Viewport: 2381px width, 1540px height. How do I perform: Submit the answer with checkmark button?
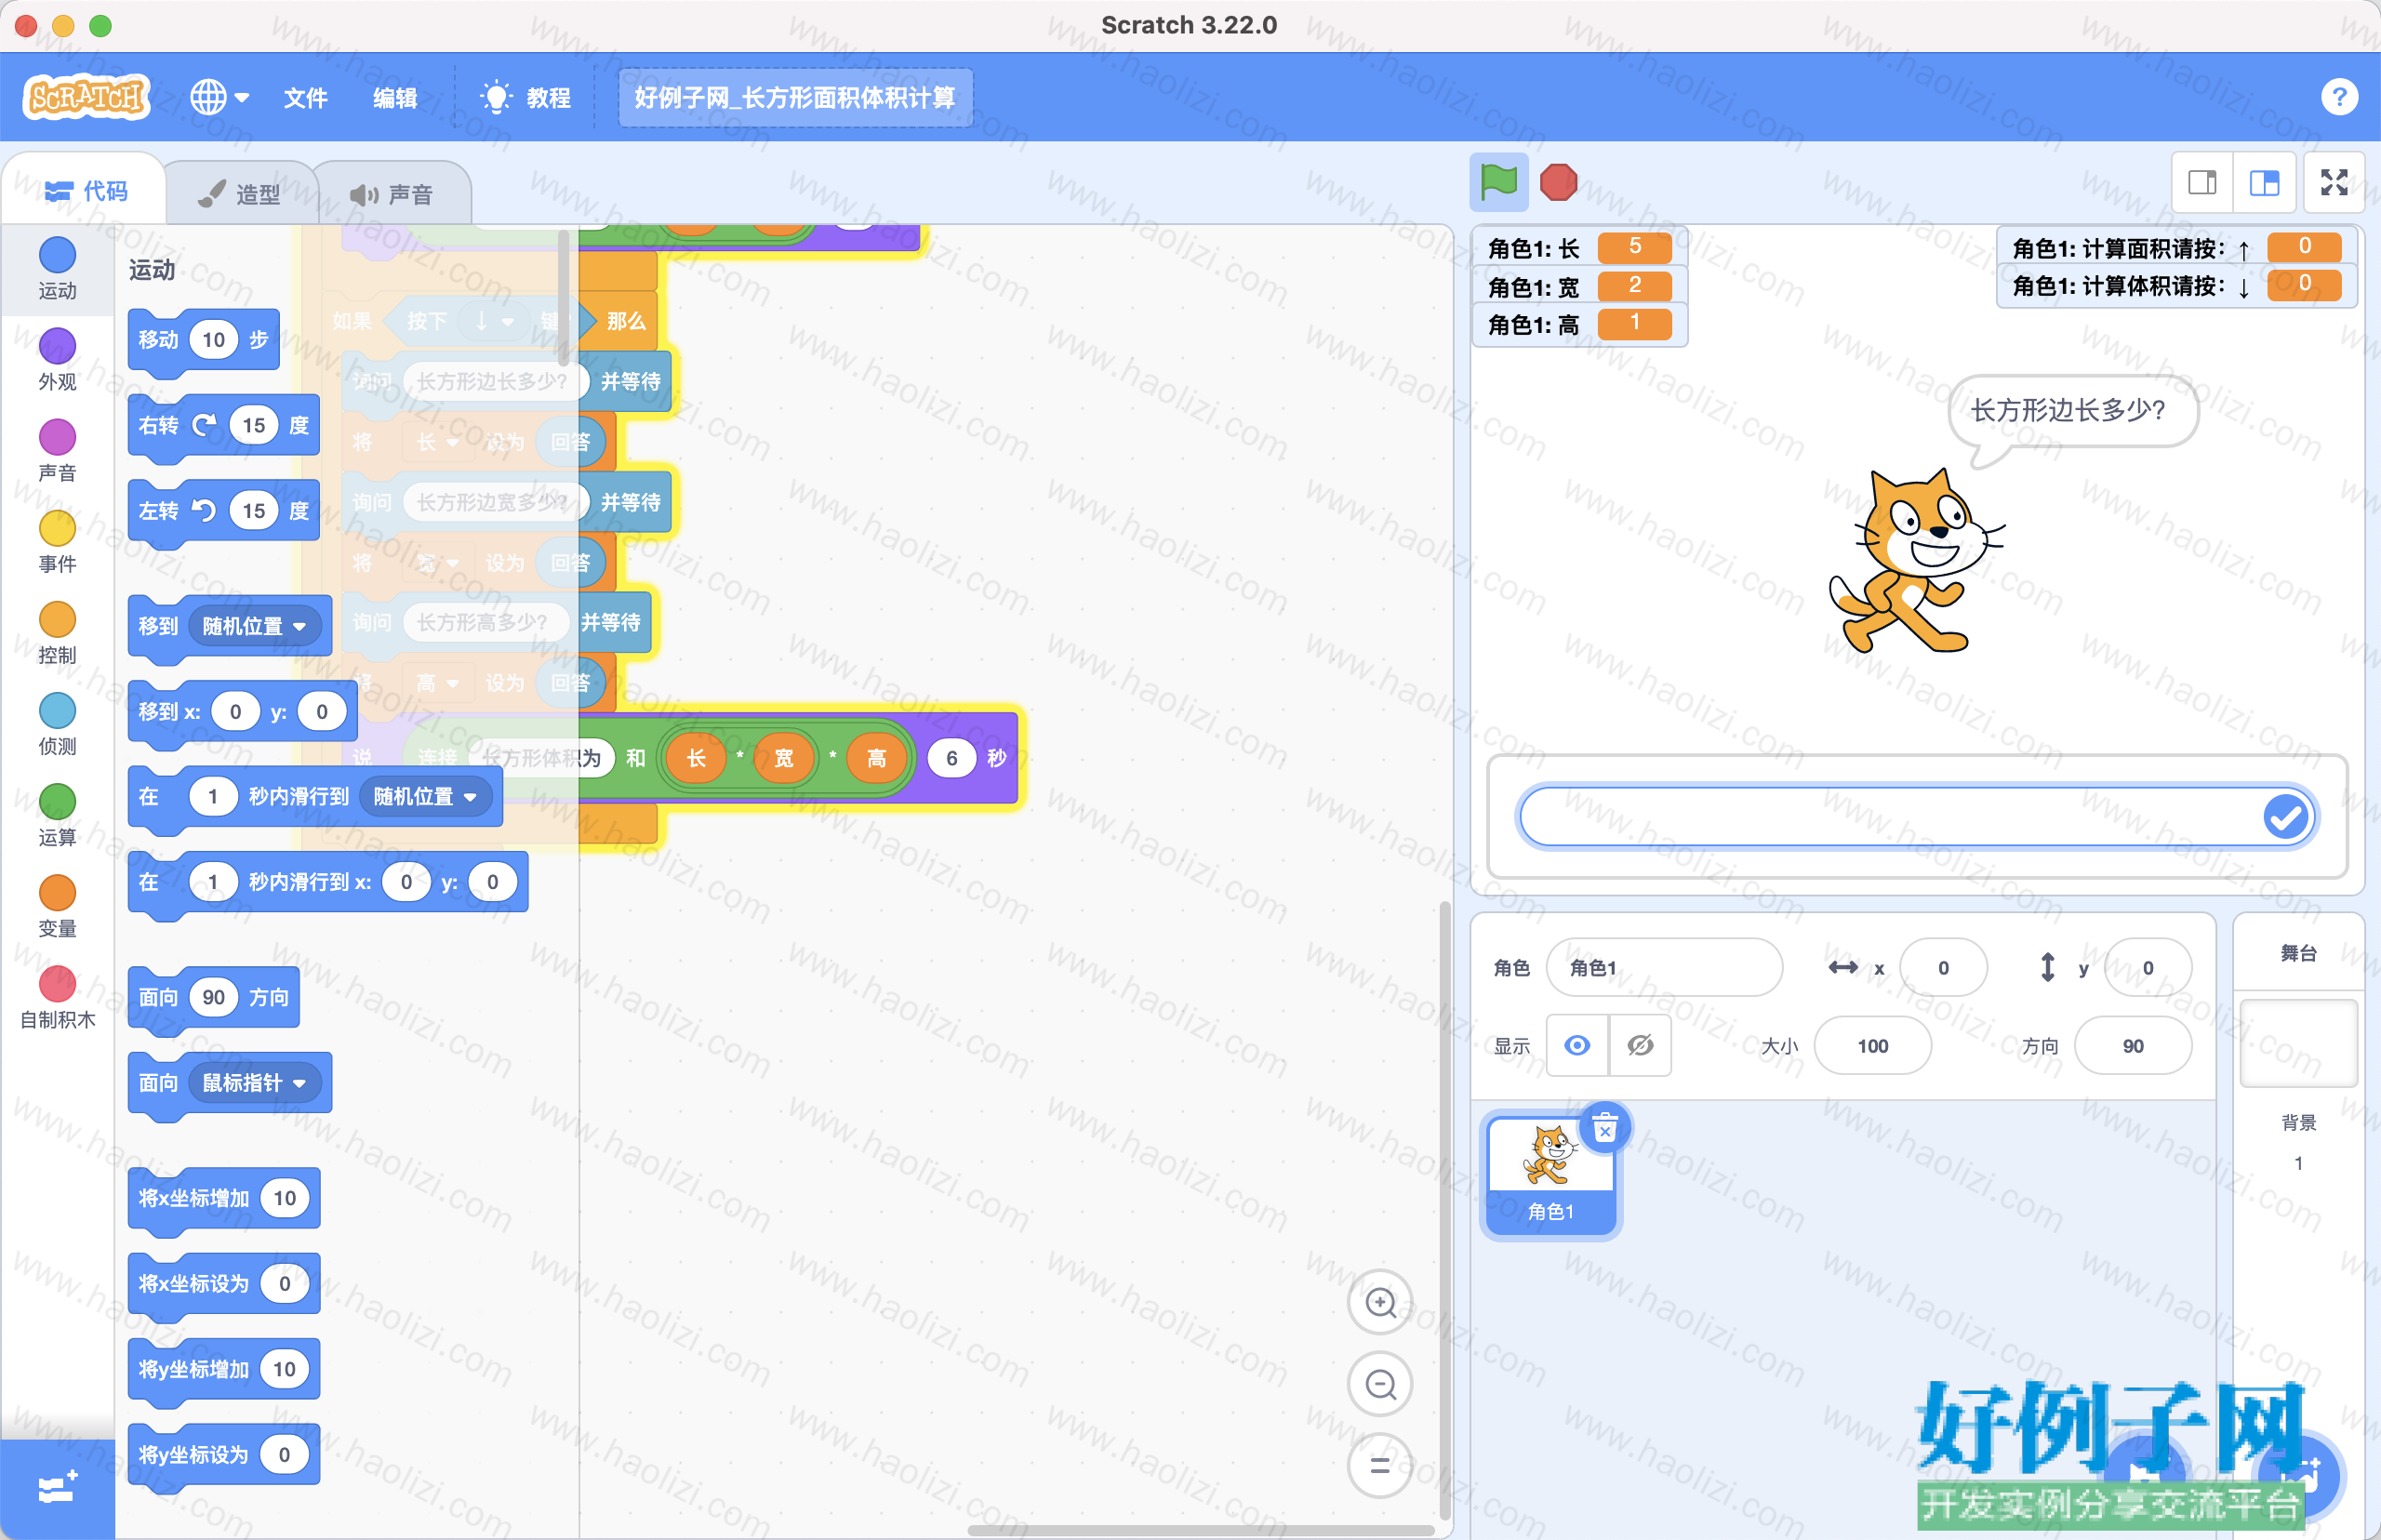2285,817
